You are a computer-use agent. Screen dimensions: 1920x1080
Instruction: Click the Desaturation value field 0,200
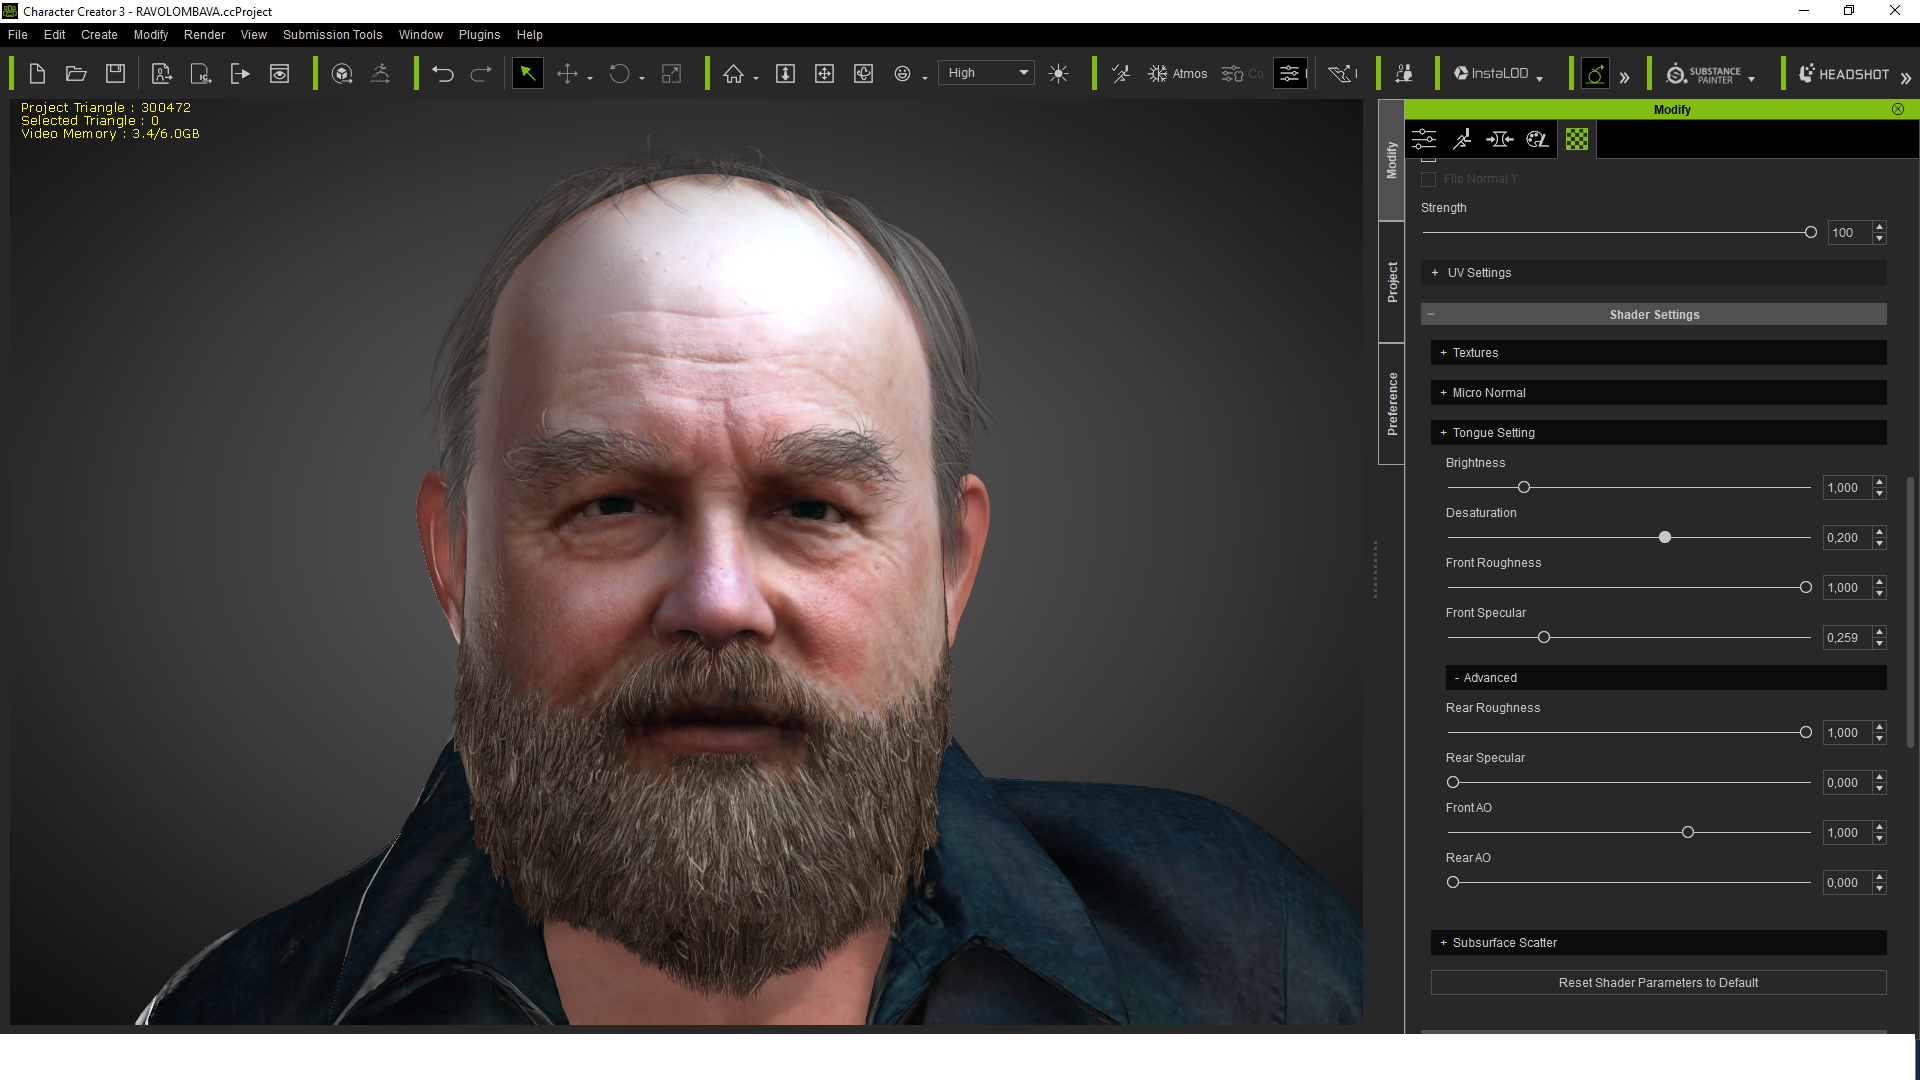pos(1847,538)
